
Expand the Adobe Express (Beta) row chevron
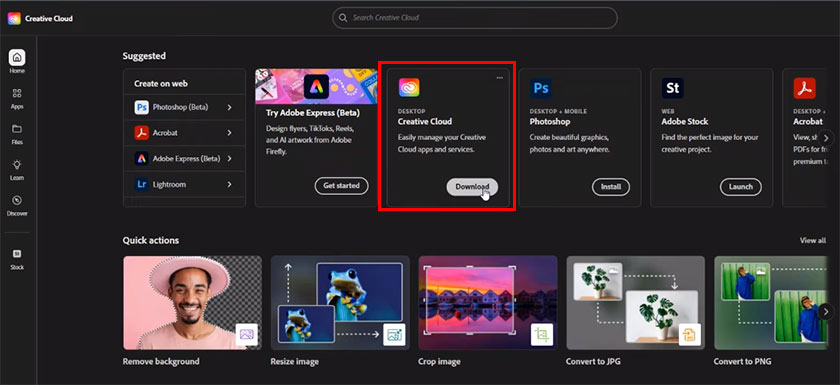pos(229,158)
